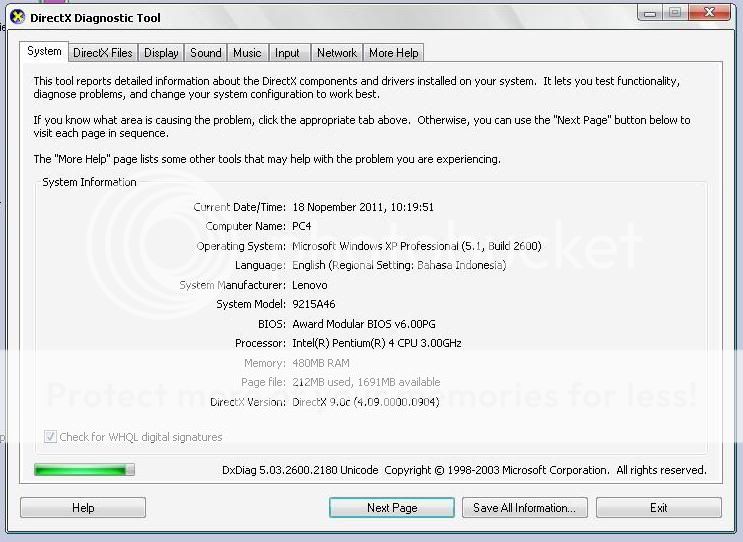Image resolution: width=743 pixels, height=542 pixels.
Task: Click the Help button
Action: click(83, 507)
